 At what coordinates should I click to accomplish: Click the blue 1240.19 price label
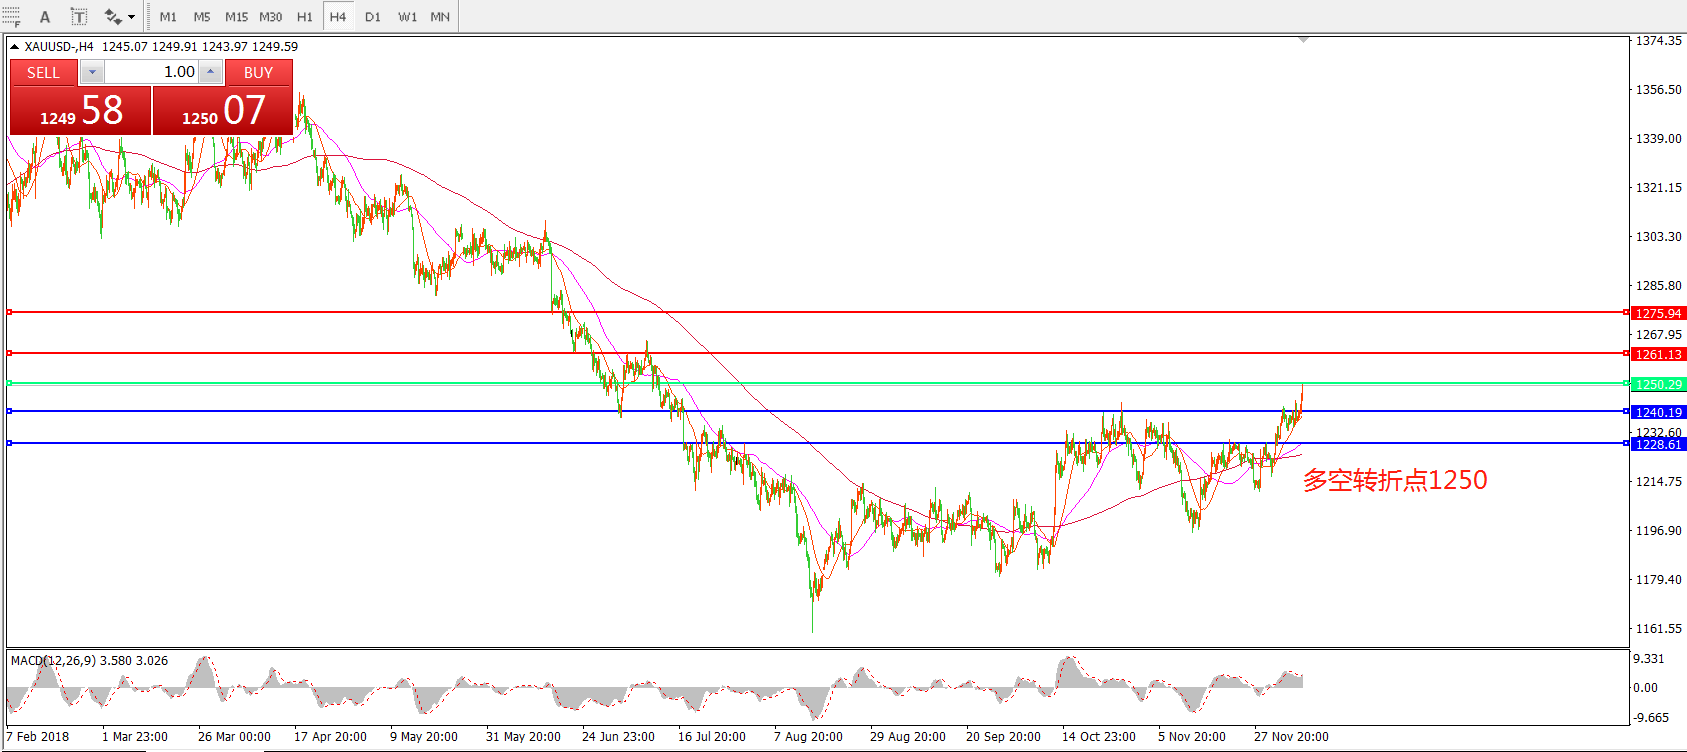[x=1657, y=412]
